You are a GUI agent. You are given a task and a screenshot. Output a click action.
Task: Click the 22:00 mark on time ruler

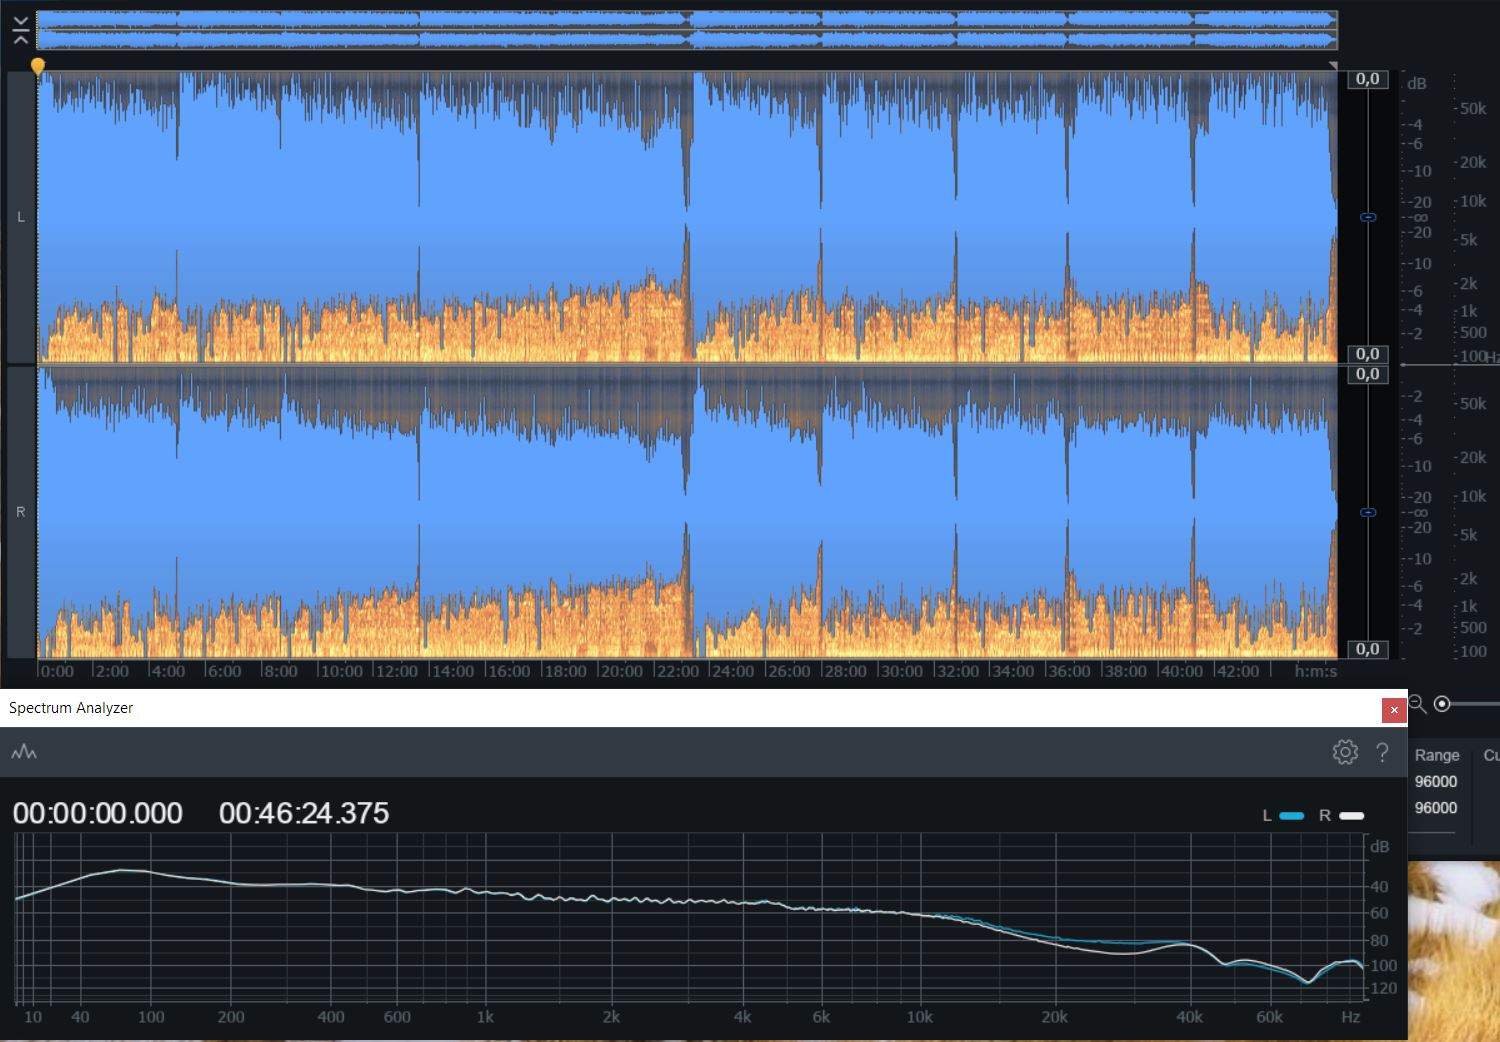tap(678, 671)
